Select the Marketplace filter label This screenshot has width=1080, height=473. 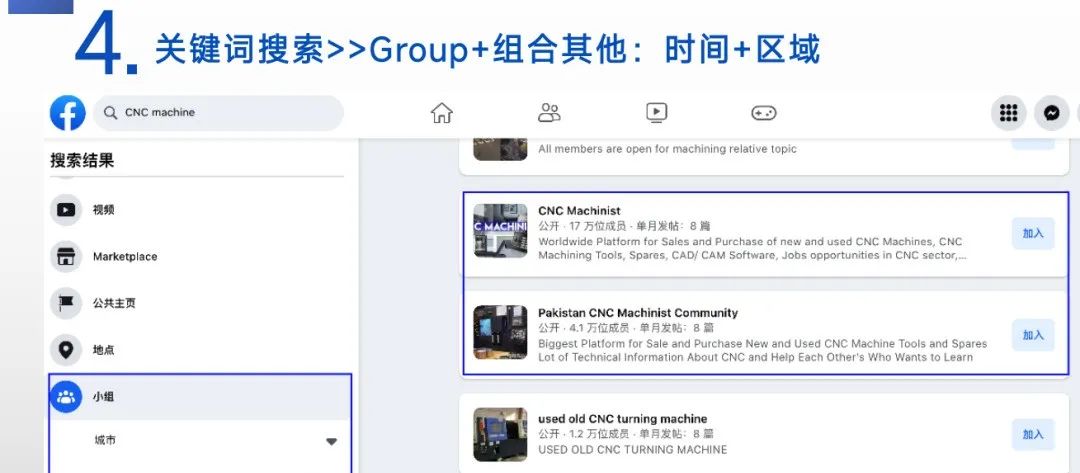125,257
